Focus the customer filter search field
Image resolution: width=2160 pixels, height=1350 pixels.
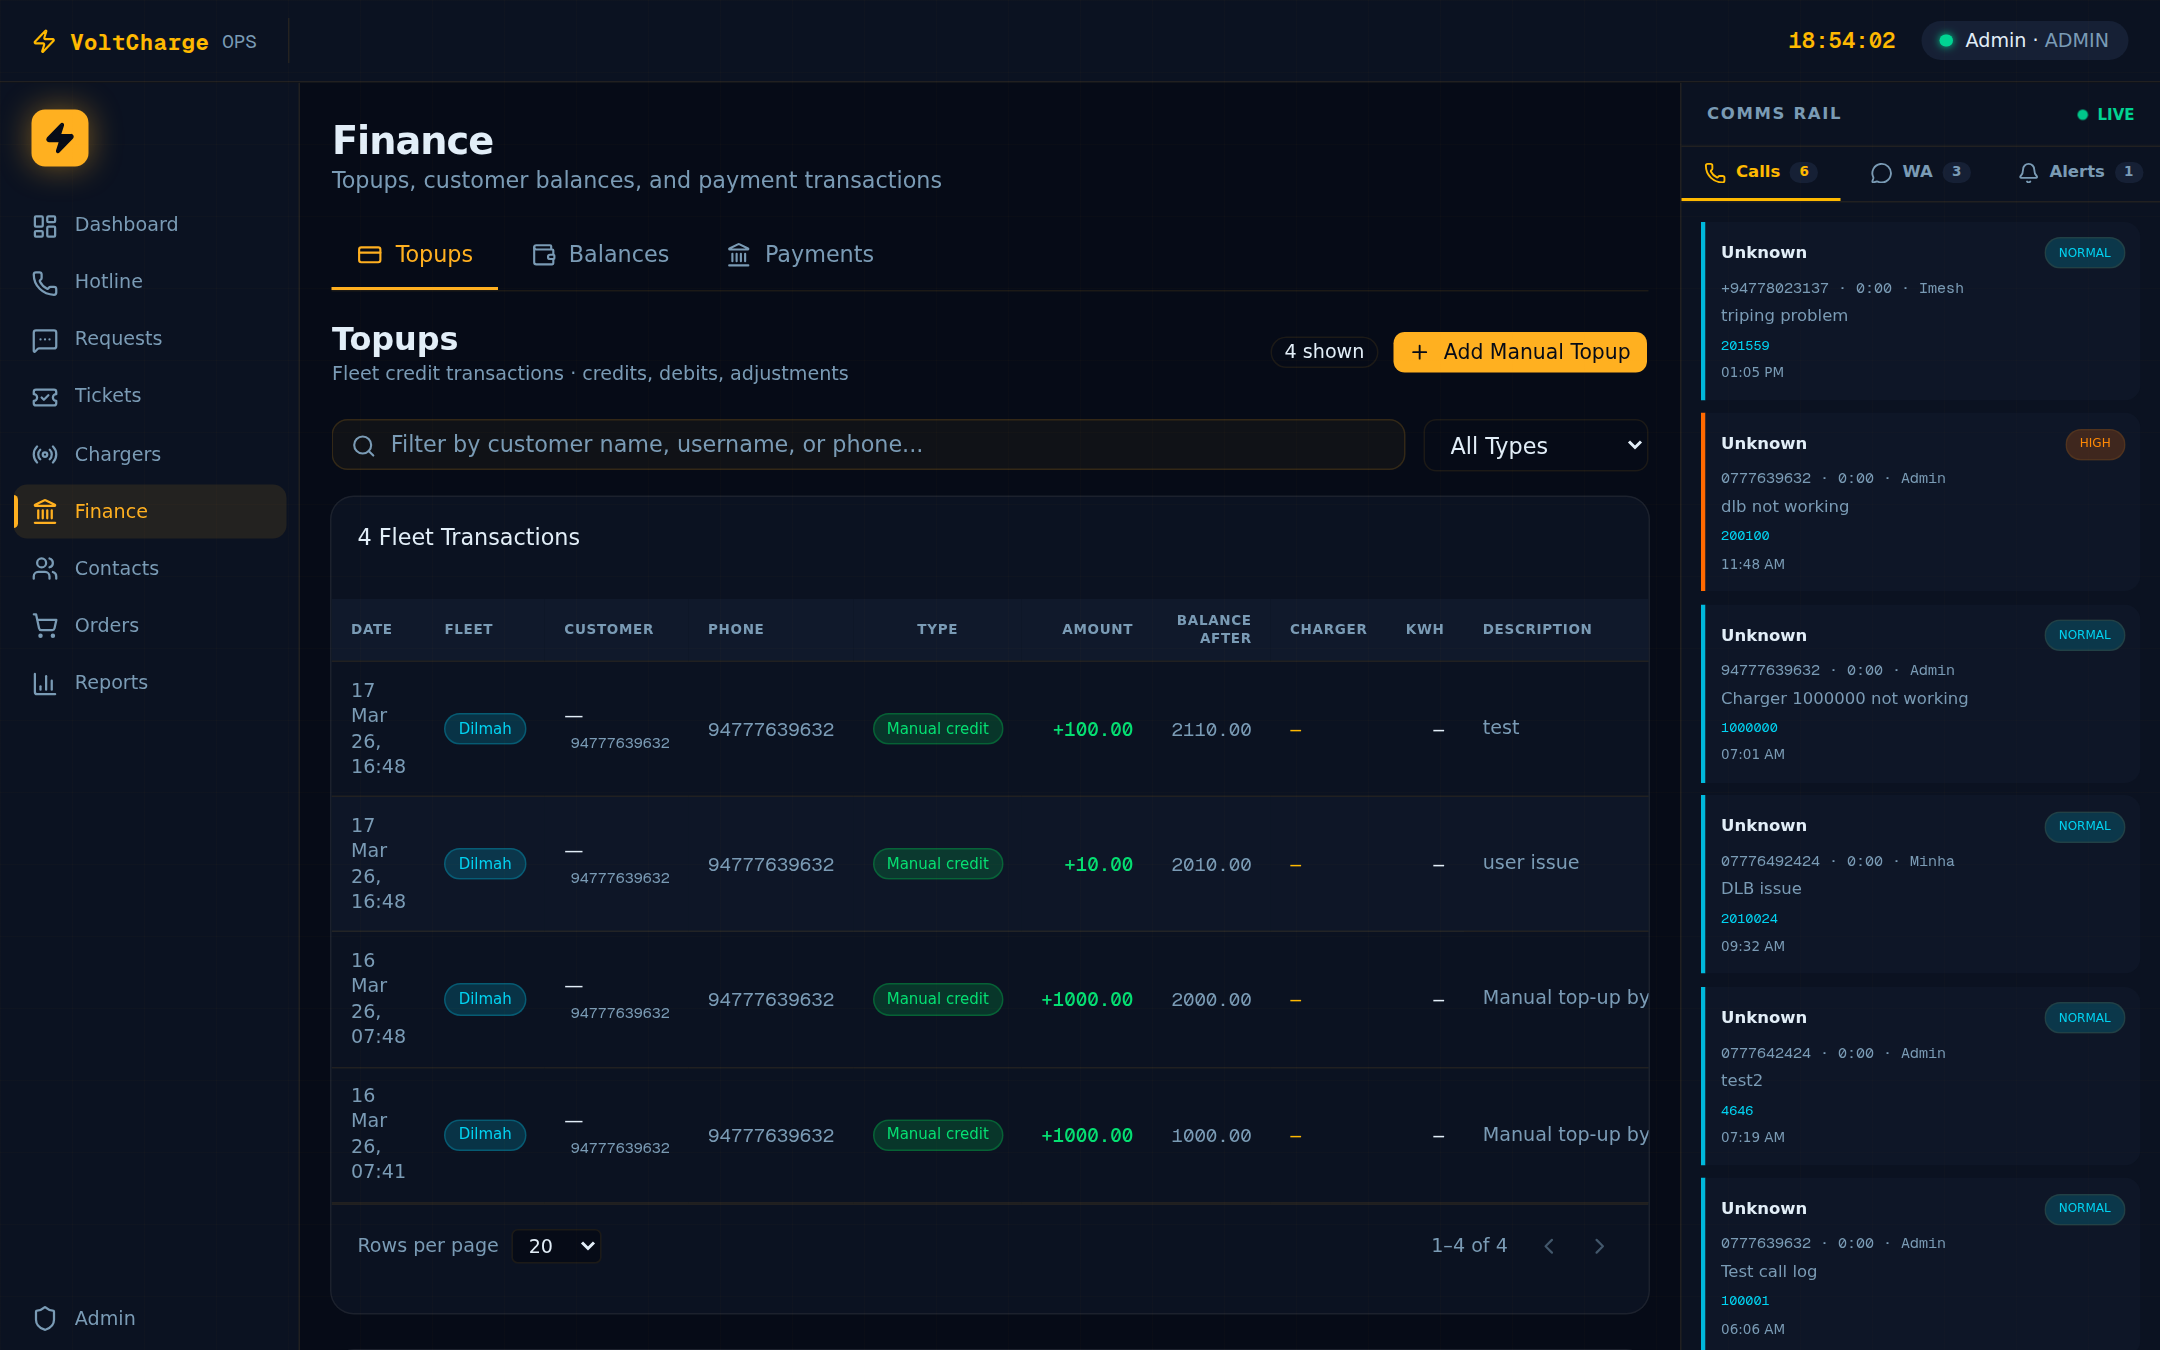click(x=868, y=445)
